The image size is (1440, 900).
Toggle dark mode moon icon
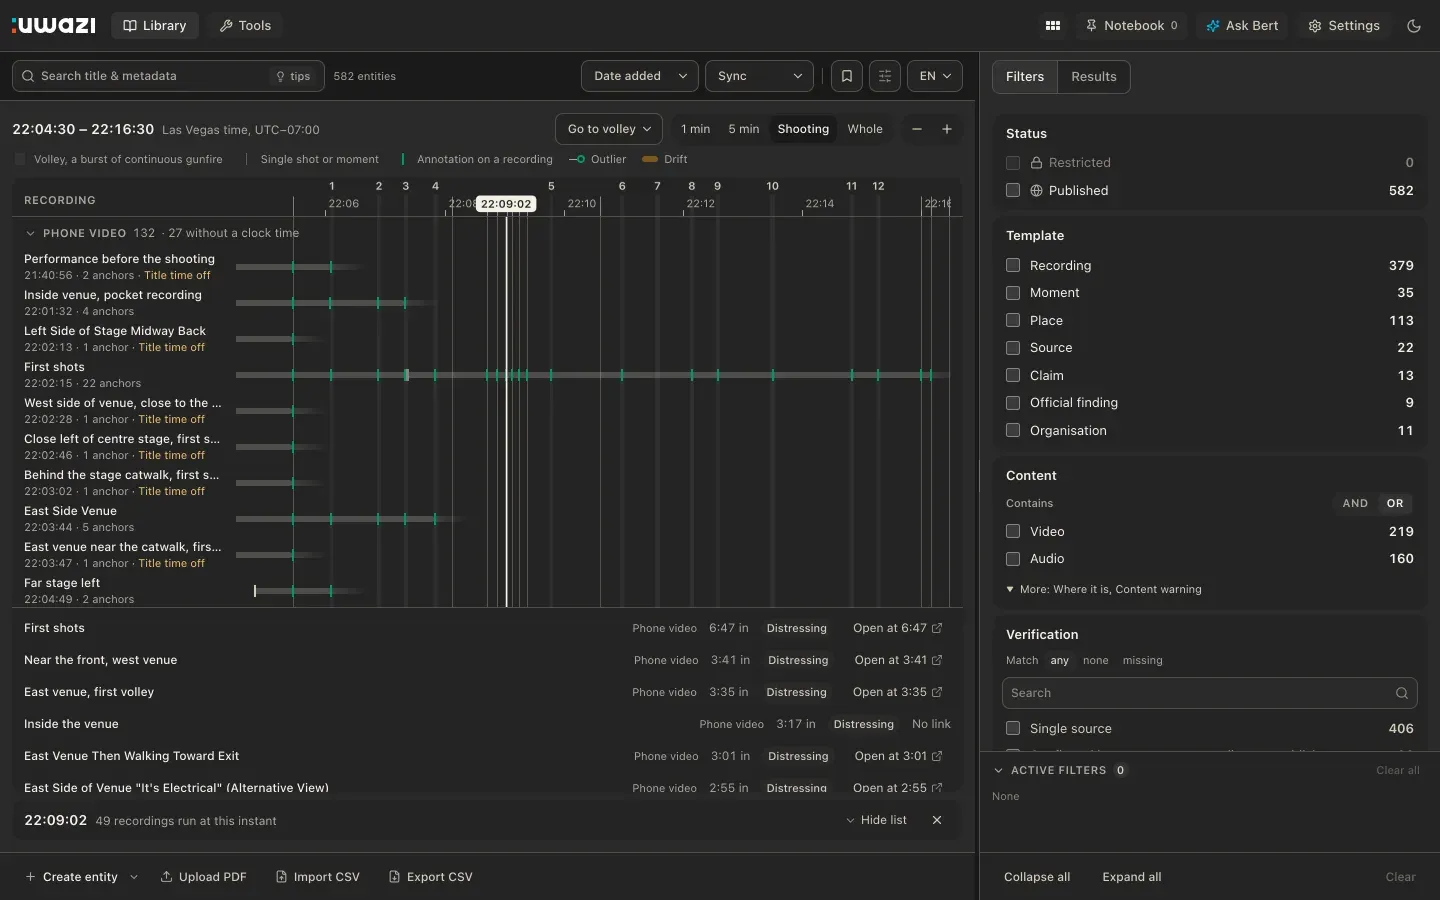(x=1414, y=26)
